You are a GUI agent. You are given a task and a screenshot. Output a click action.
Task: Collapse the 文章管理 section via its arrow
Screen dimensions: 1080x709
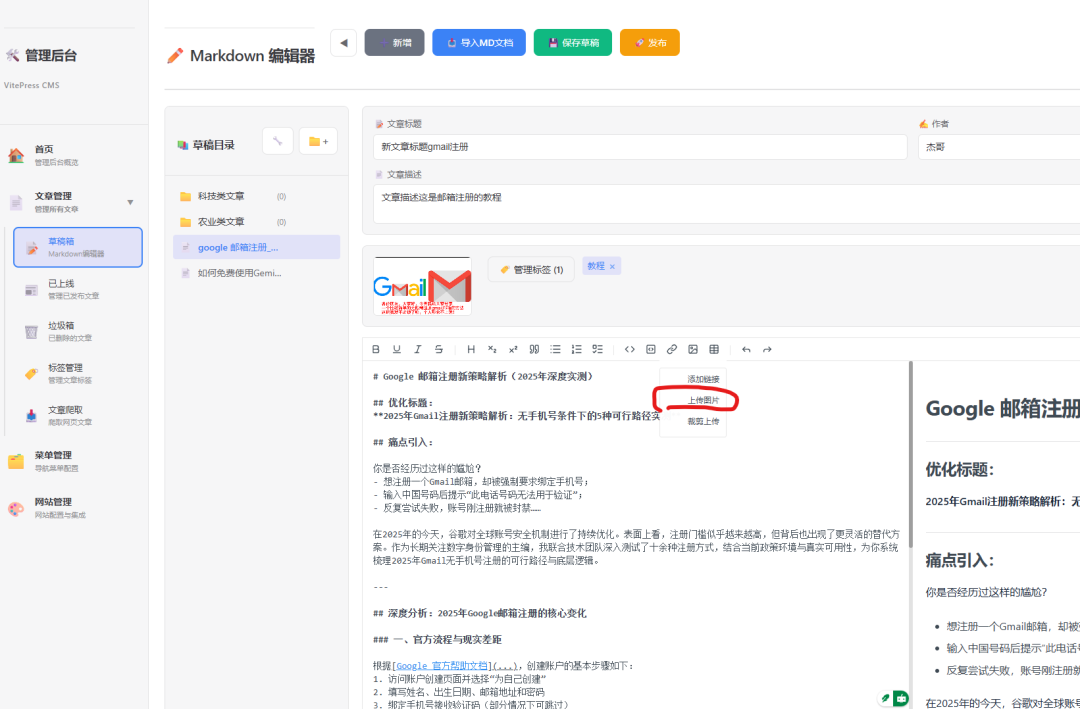point(131,200)
